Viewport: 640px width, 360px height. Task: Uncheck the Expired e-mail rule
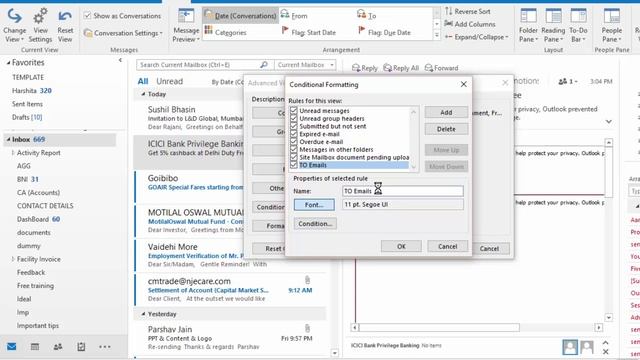pos(293,134)
